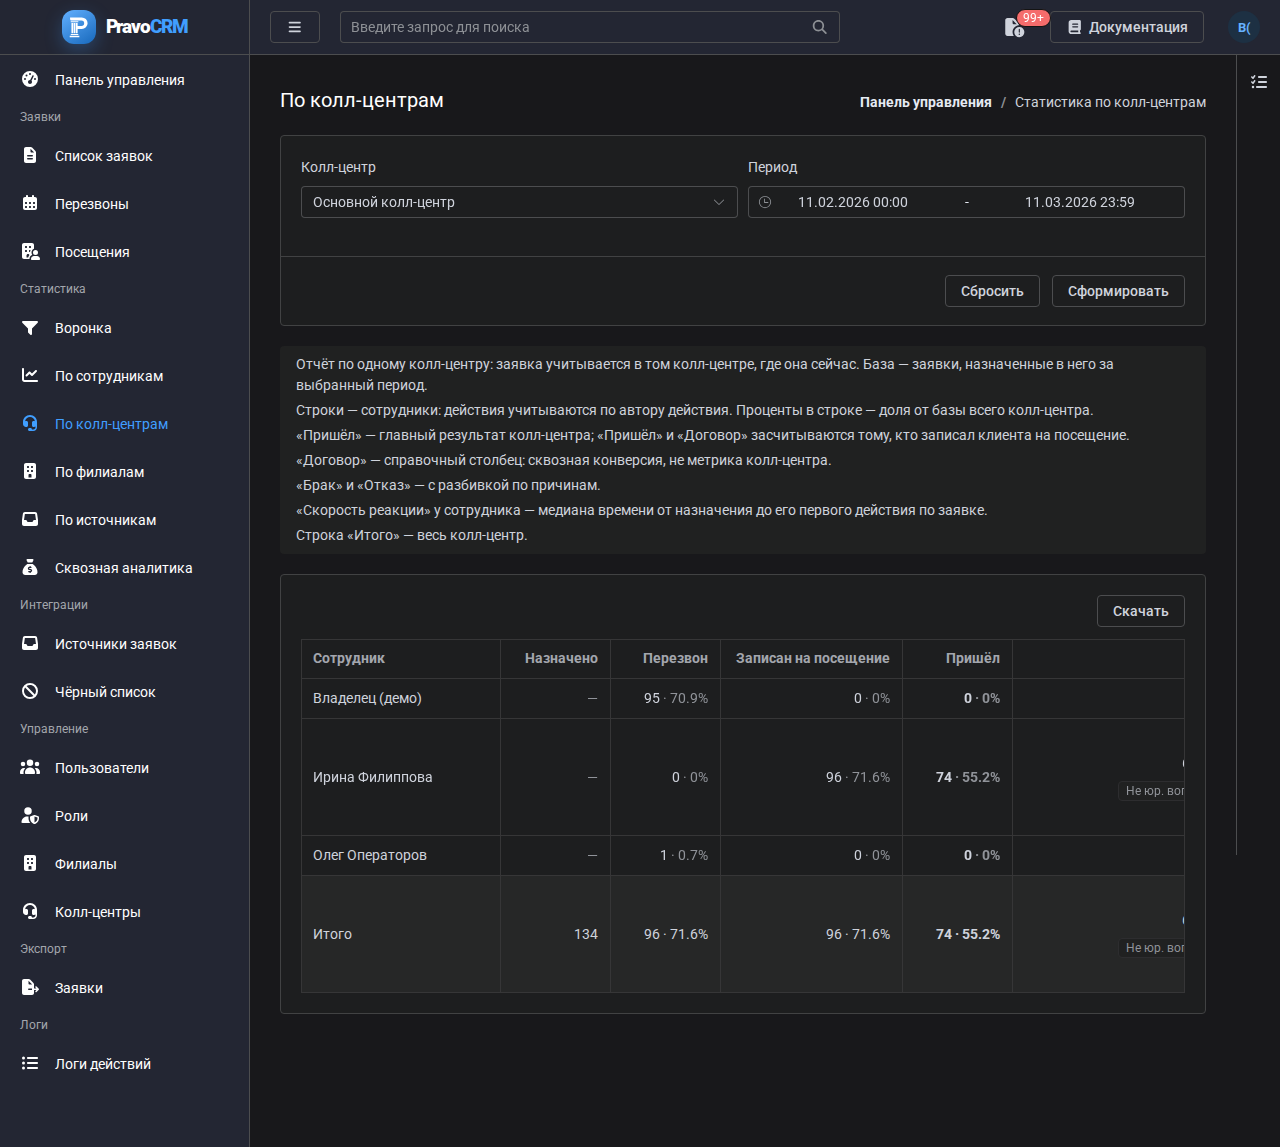Open Филиалы in the sidebar
Image resolution: width=1280 pixels, height=1147 pixels.
(85, 864)
